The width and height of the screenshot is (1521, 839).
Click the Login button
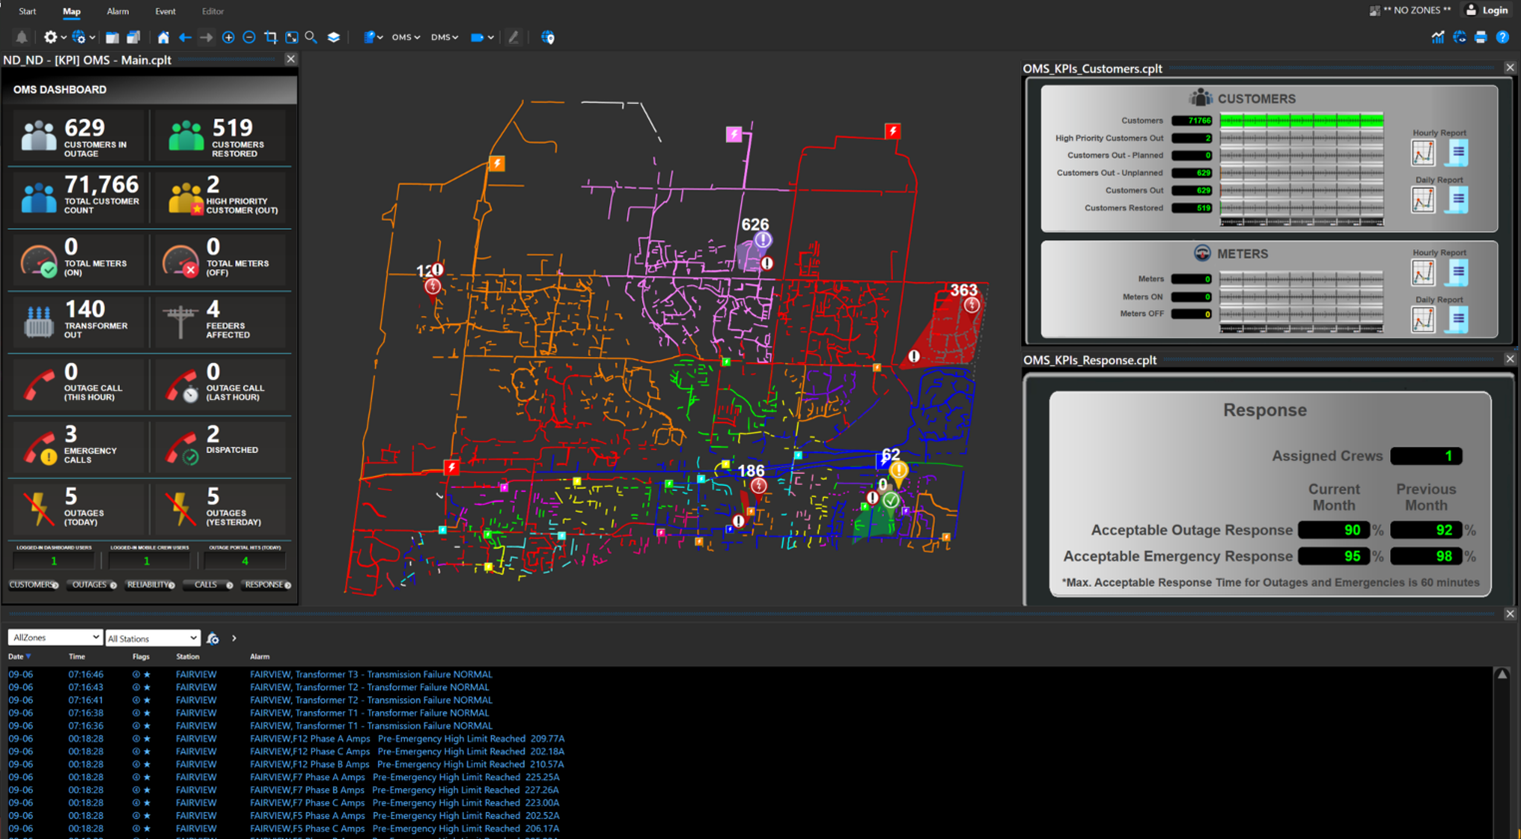click(x=1487, y=11)
